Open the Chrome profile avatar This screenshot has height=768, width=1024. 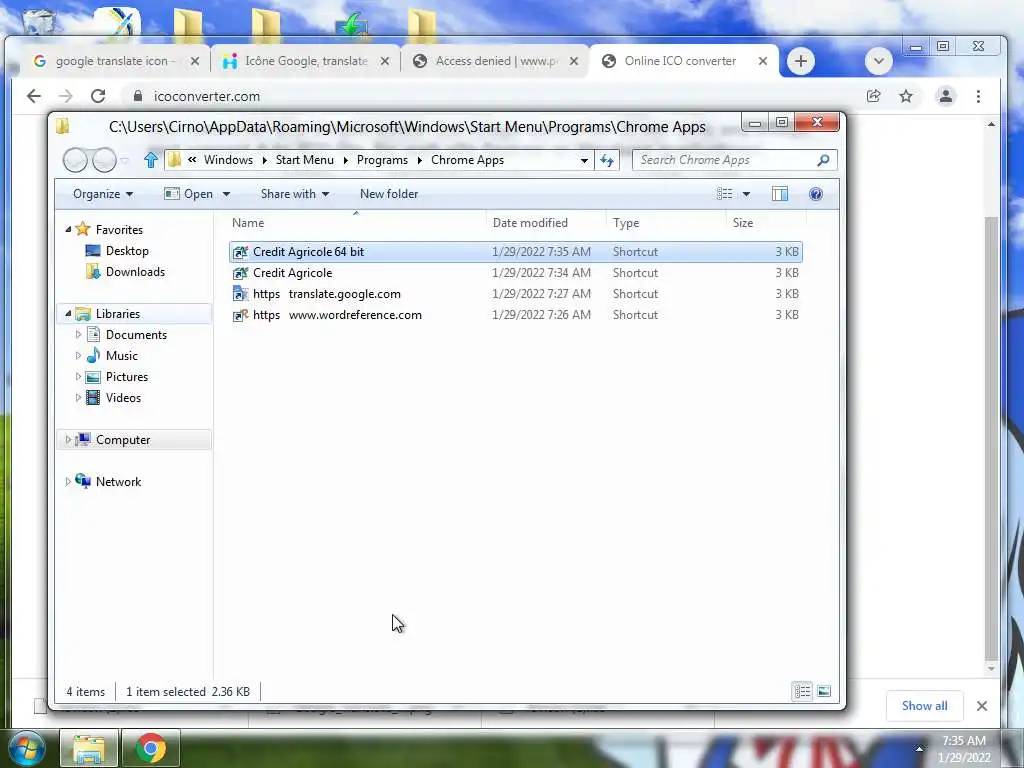[946, 96]
